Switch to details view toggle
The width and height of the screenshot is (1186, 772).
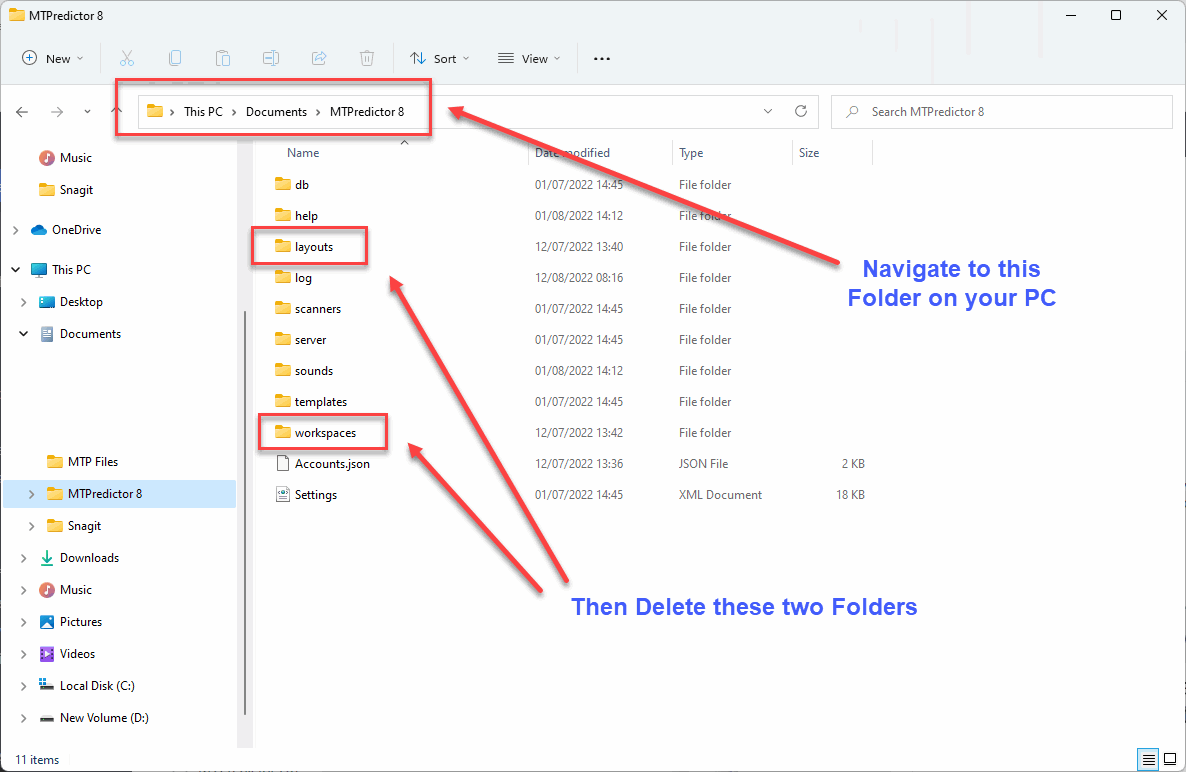(1147, 759)
